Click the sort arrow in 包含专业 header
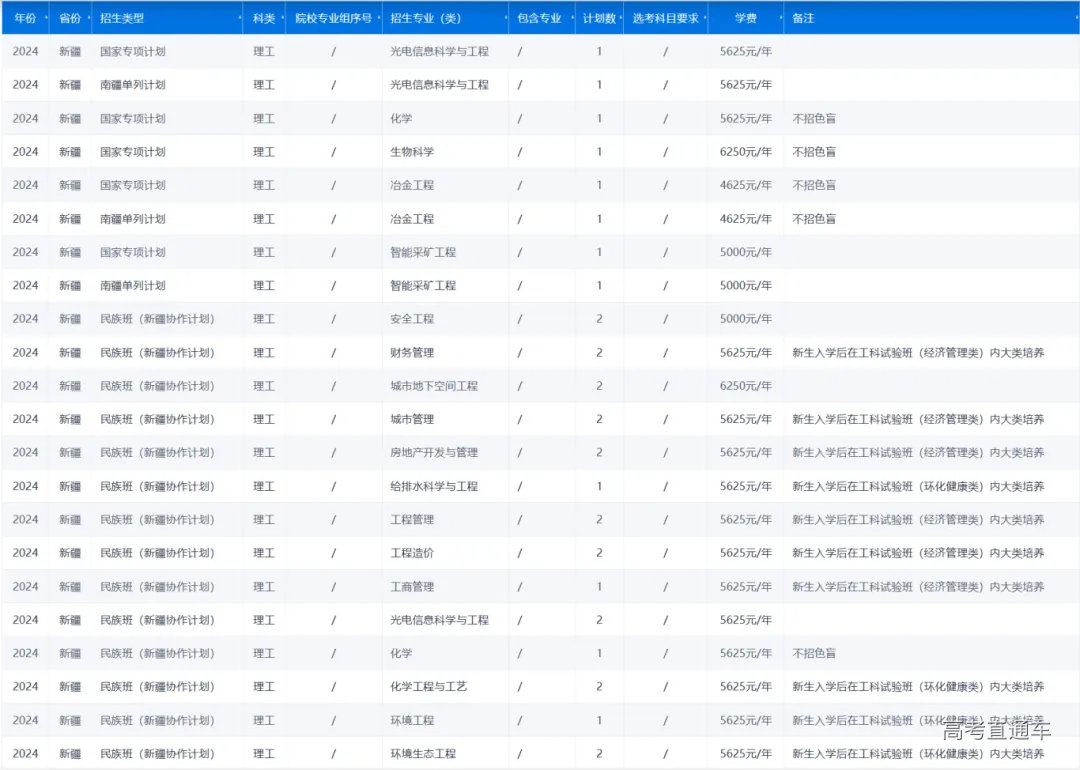Viewport: 1080px width, 770px height. (x=572, y=19)
